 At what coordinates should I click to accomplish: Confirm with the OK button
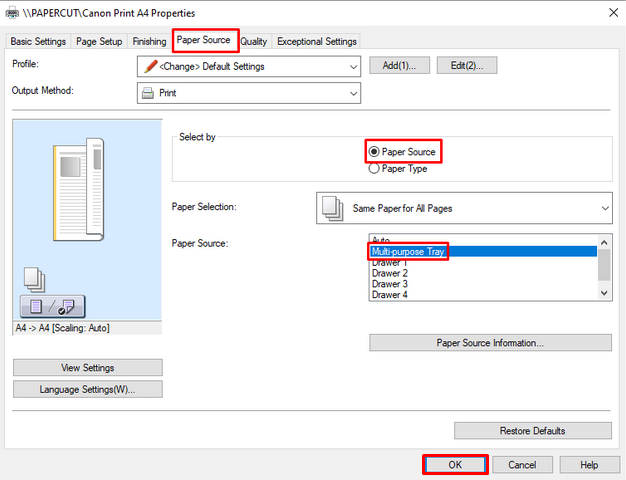coord(455,465)
